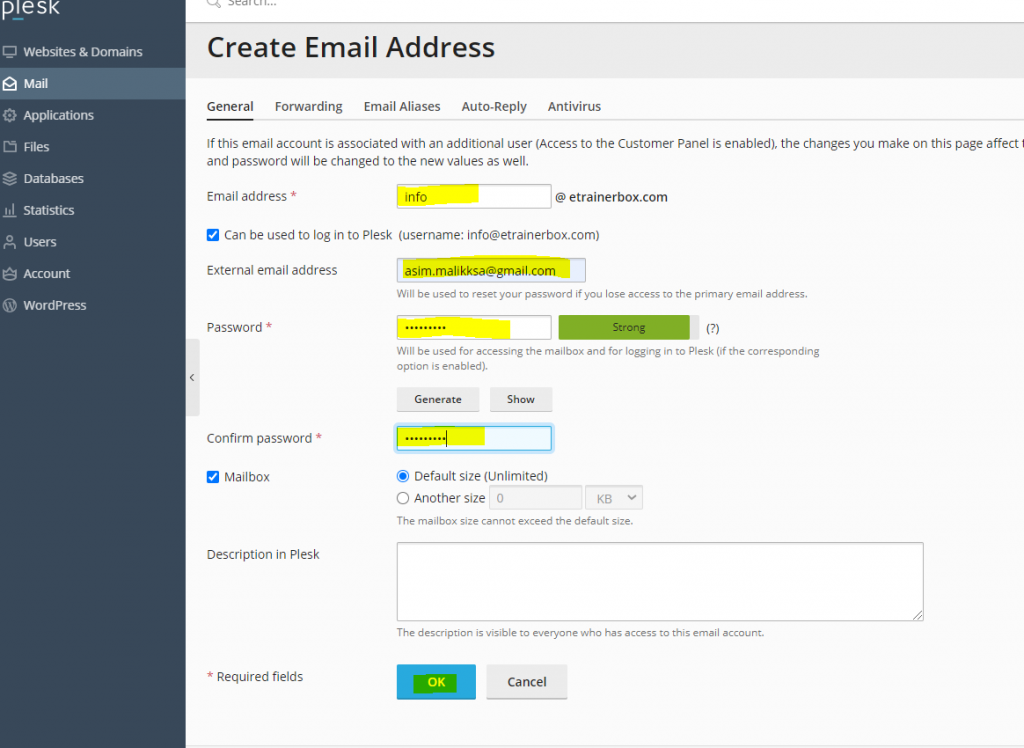Viewport: 1024px width, 748px height.
Task: Click the Files folder icon
Action: pos(10,146)
